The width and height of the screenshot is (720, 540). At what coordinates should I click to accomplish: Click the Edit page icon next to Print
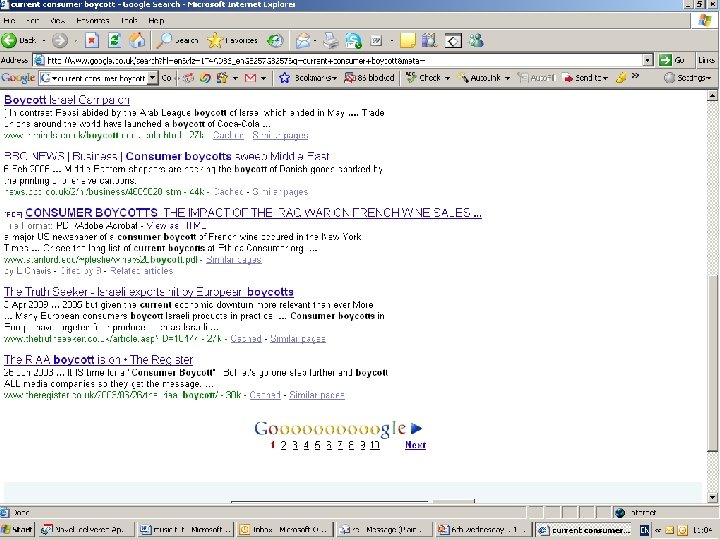(x=354, y=40)
